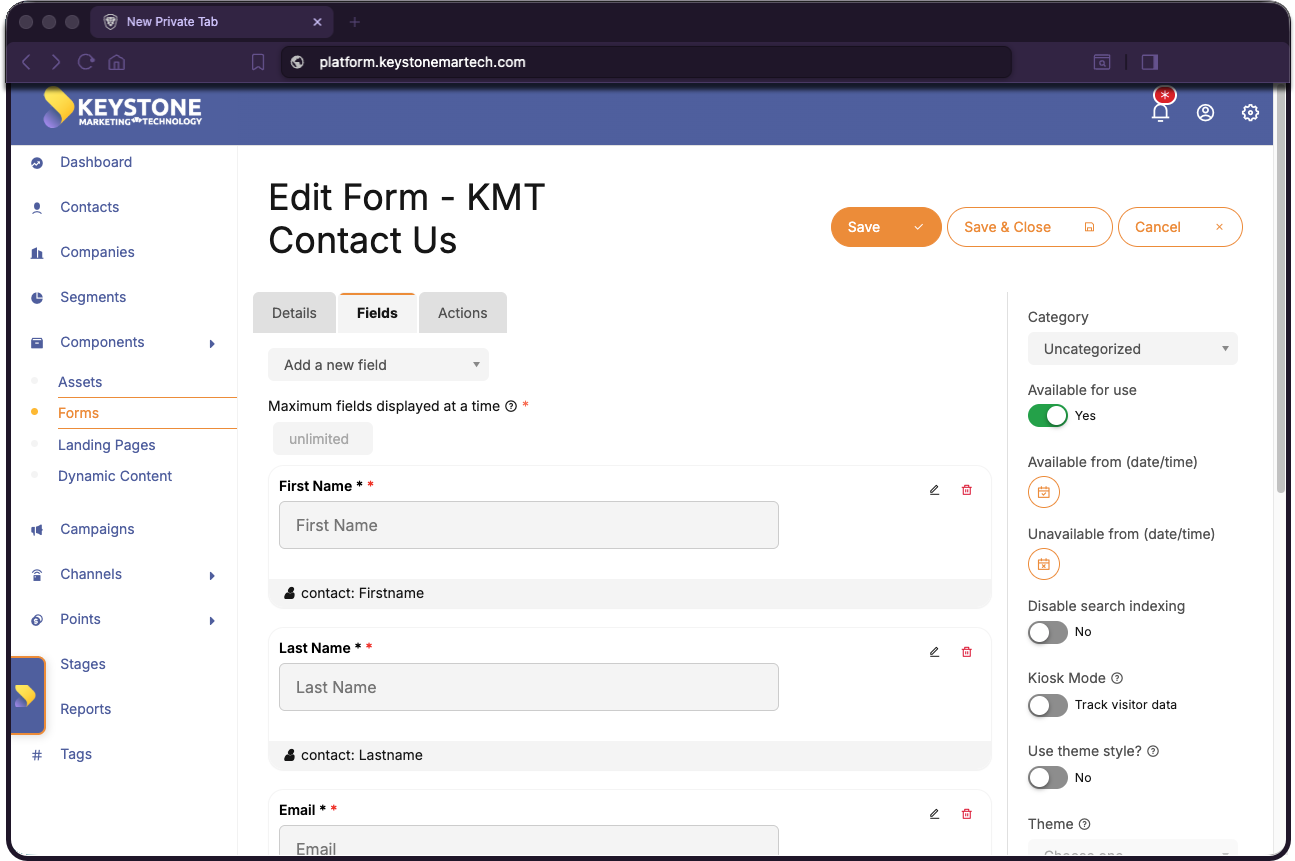The image size is (1295, 861).
Task: Open the notifications bell
Action: tap(1160, 113)
